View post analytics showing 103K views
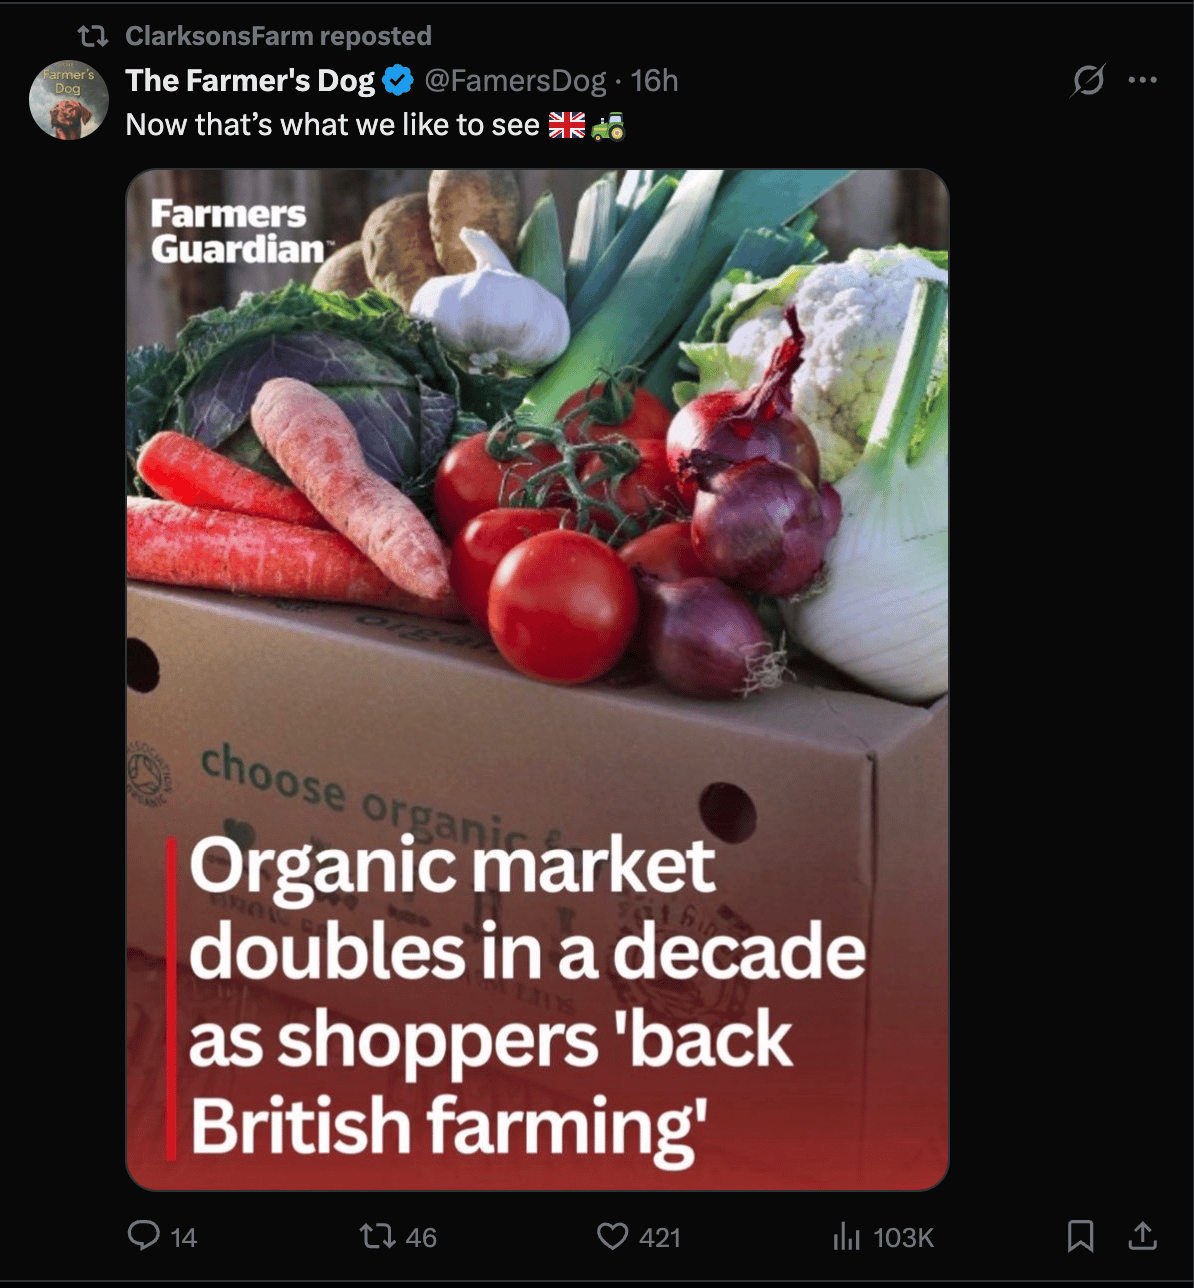1194x1288 pixels. (846, 1237)
